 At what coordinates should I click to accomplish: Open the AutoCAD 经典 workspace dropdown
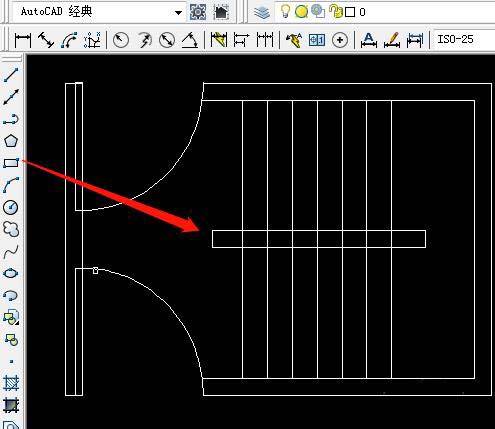[x=99, y=12]
